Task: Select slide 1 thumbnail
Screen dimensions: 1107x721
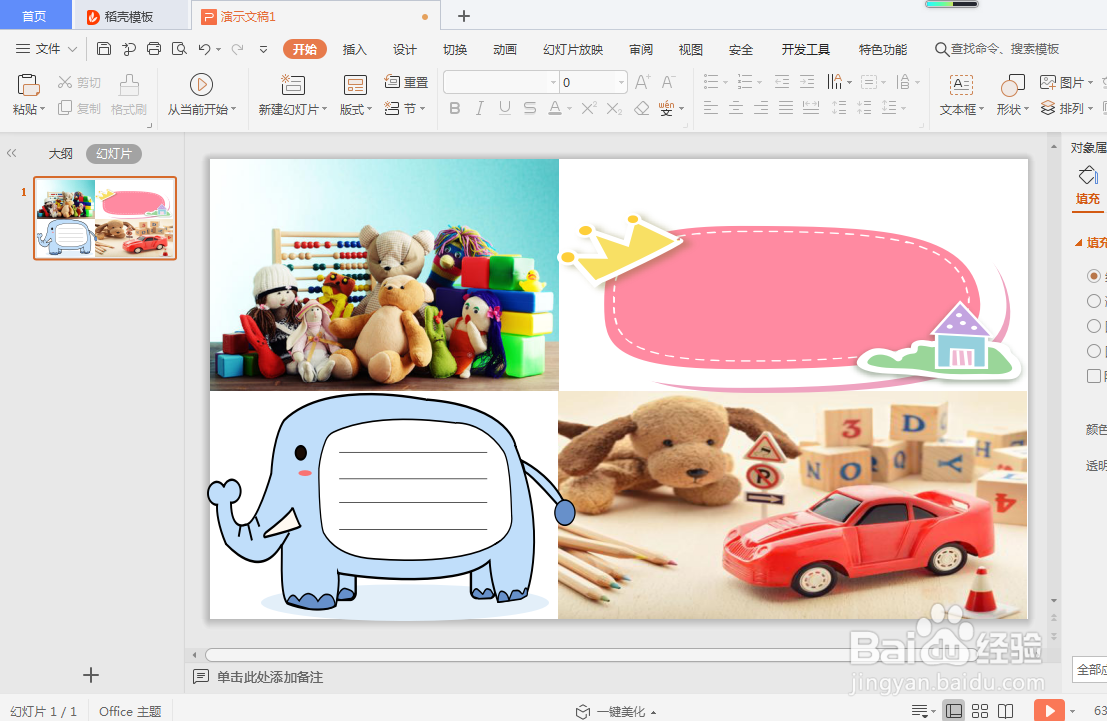Action: 105,218
